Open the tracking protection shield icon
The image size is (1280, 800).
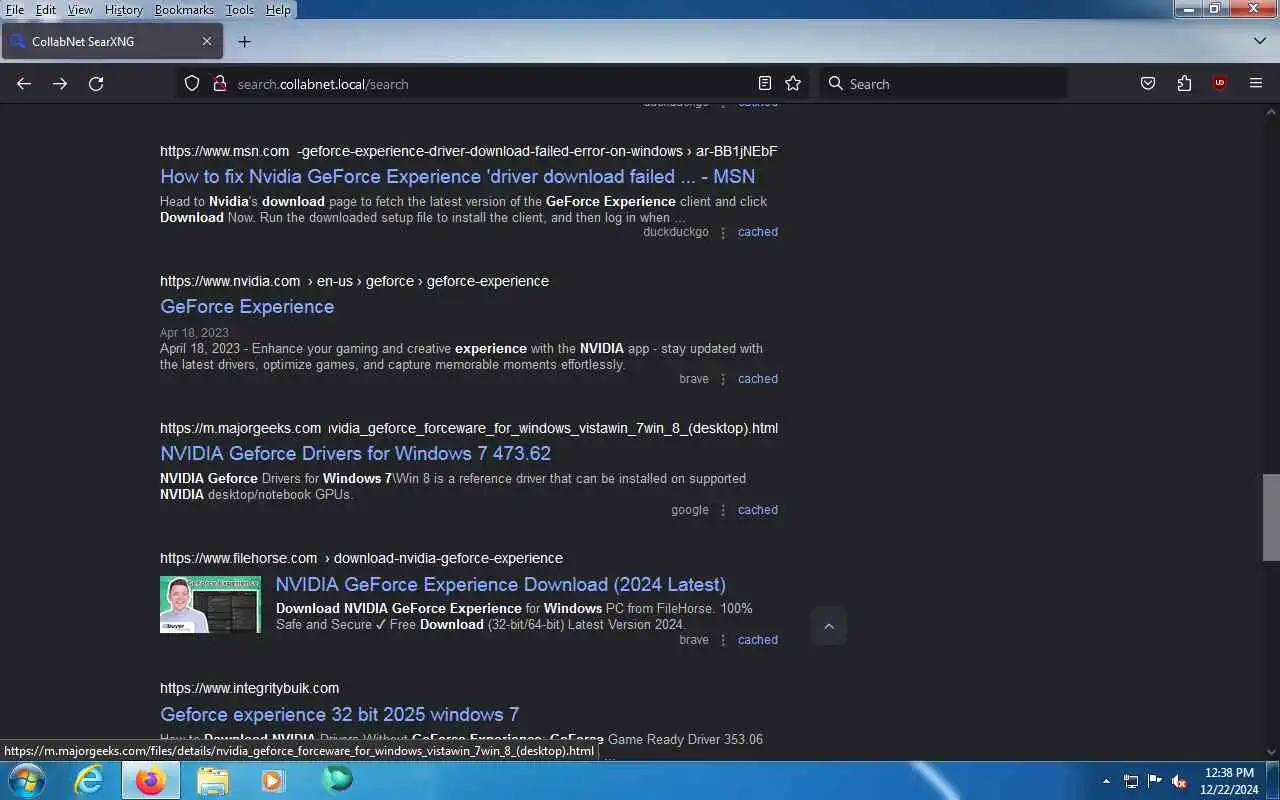[192, 84]
